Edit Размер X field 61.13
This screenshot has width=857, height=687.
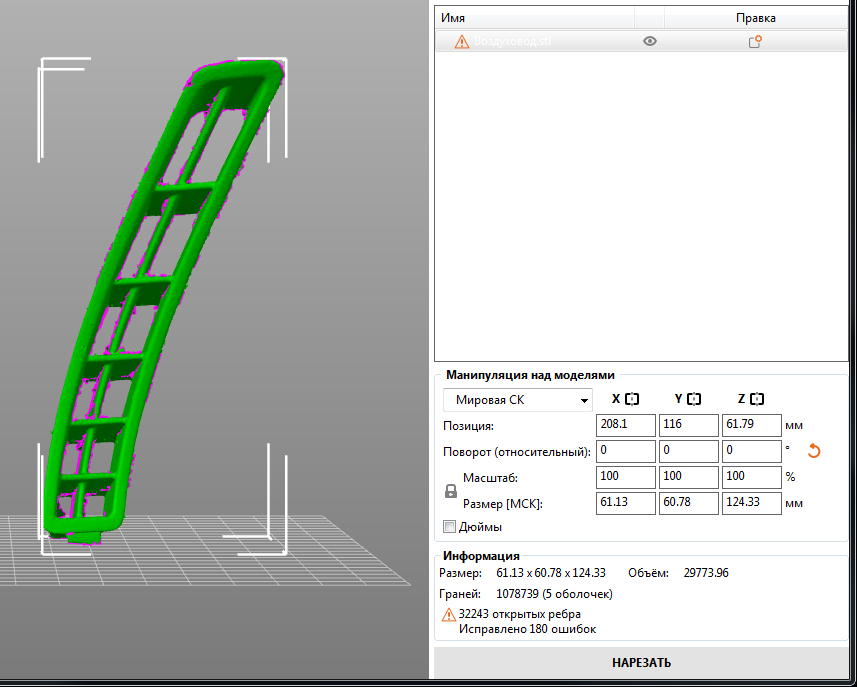pos(625,503)
